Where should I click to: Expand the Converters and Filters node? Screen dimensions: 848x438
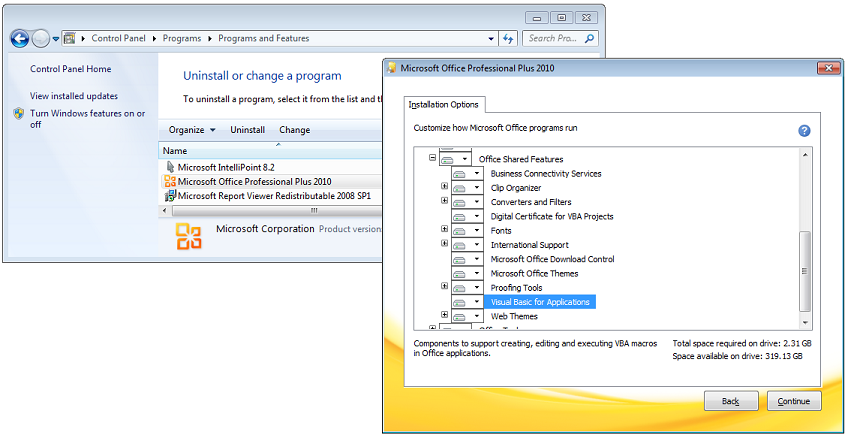click(x=445, y=200)
